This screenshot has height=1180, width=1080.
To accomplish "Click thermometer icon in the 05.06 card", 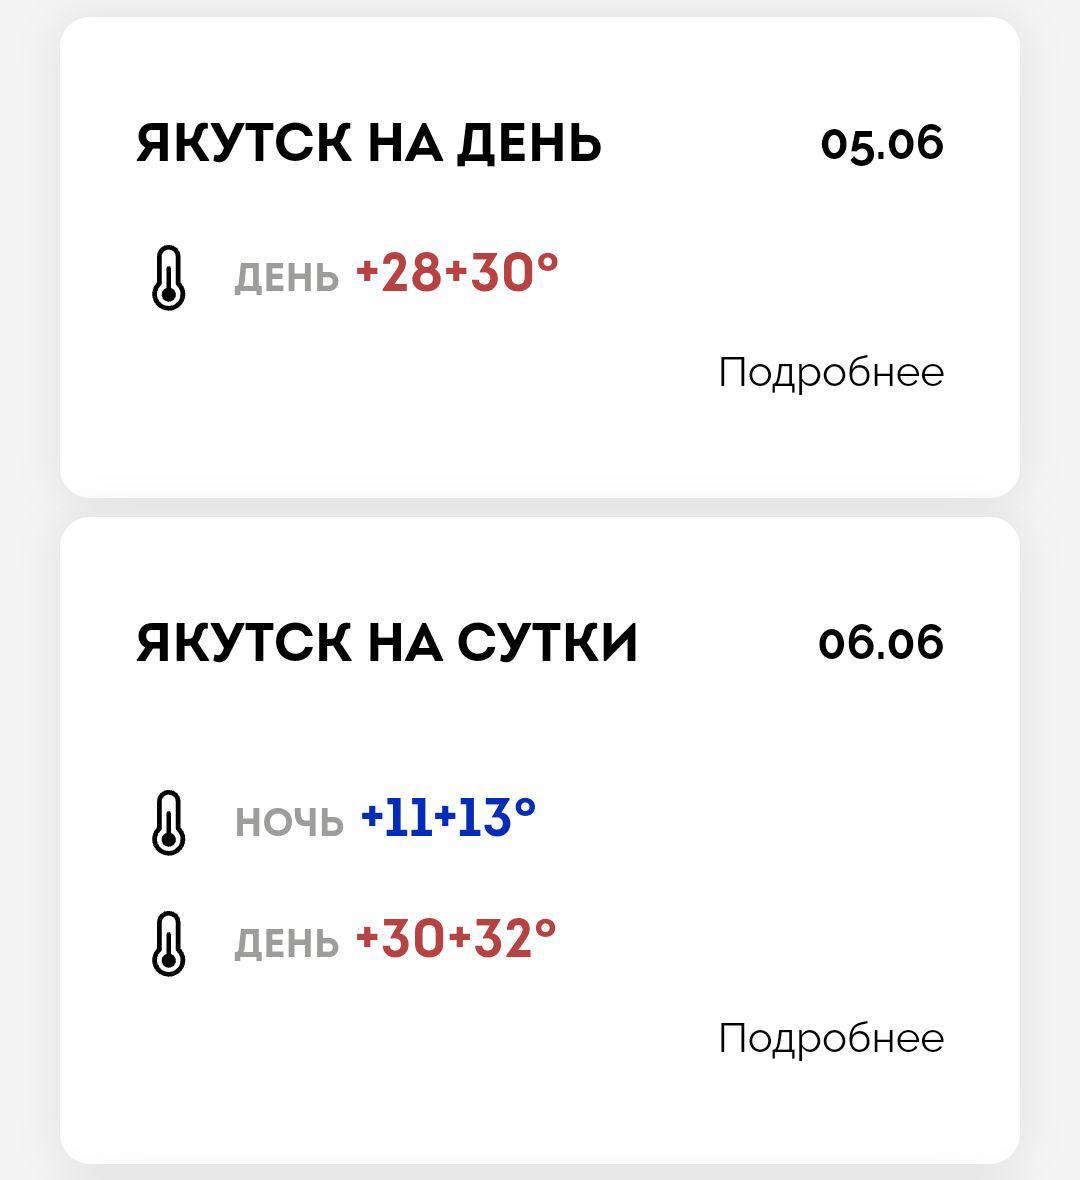I will coord(168,279).
